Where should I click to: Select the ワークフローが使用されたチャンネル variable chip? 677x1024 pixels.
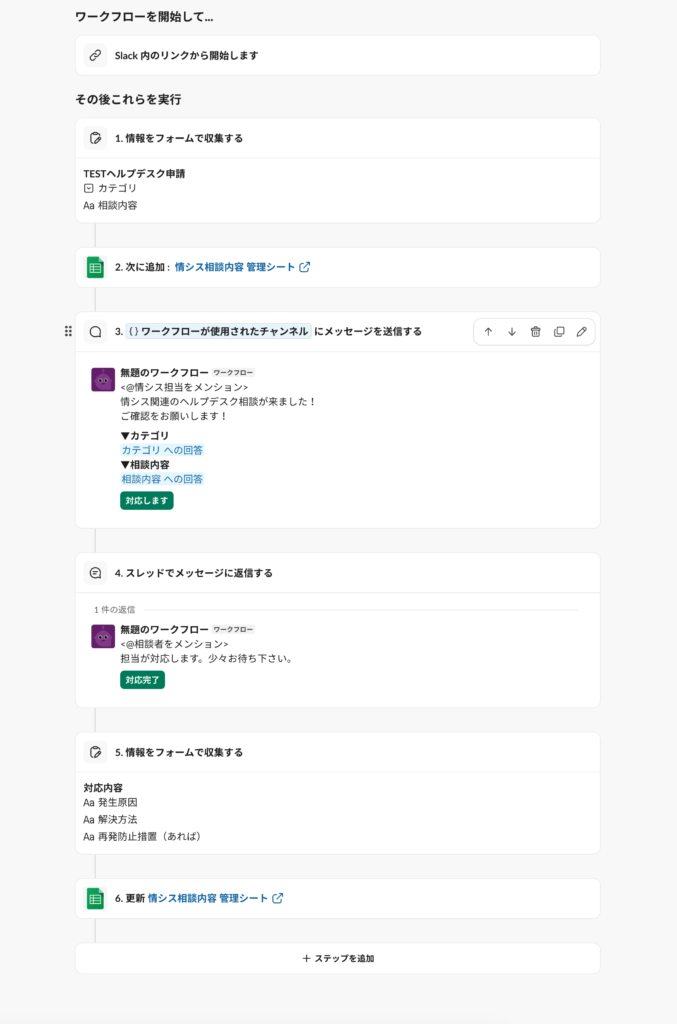[218, 331]
